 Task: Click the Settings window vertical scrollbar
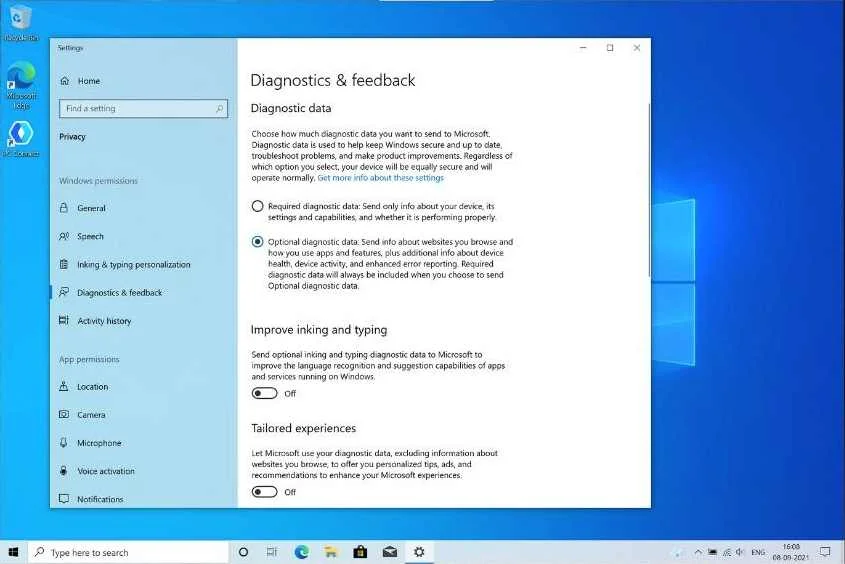click(649, 191)
